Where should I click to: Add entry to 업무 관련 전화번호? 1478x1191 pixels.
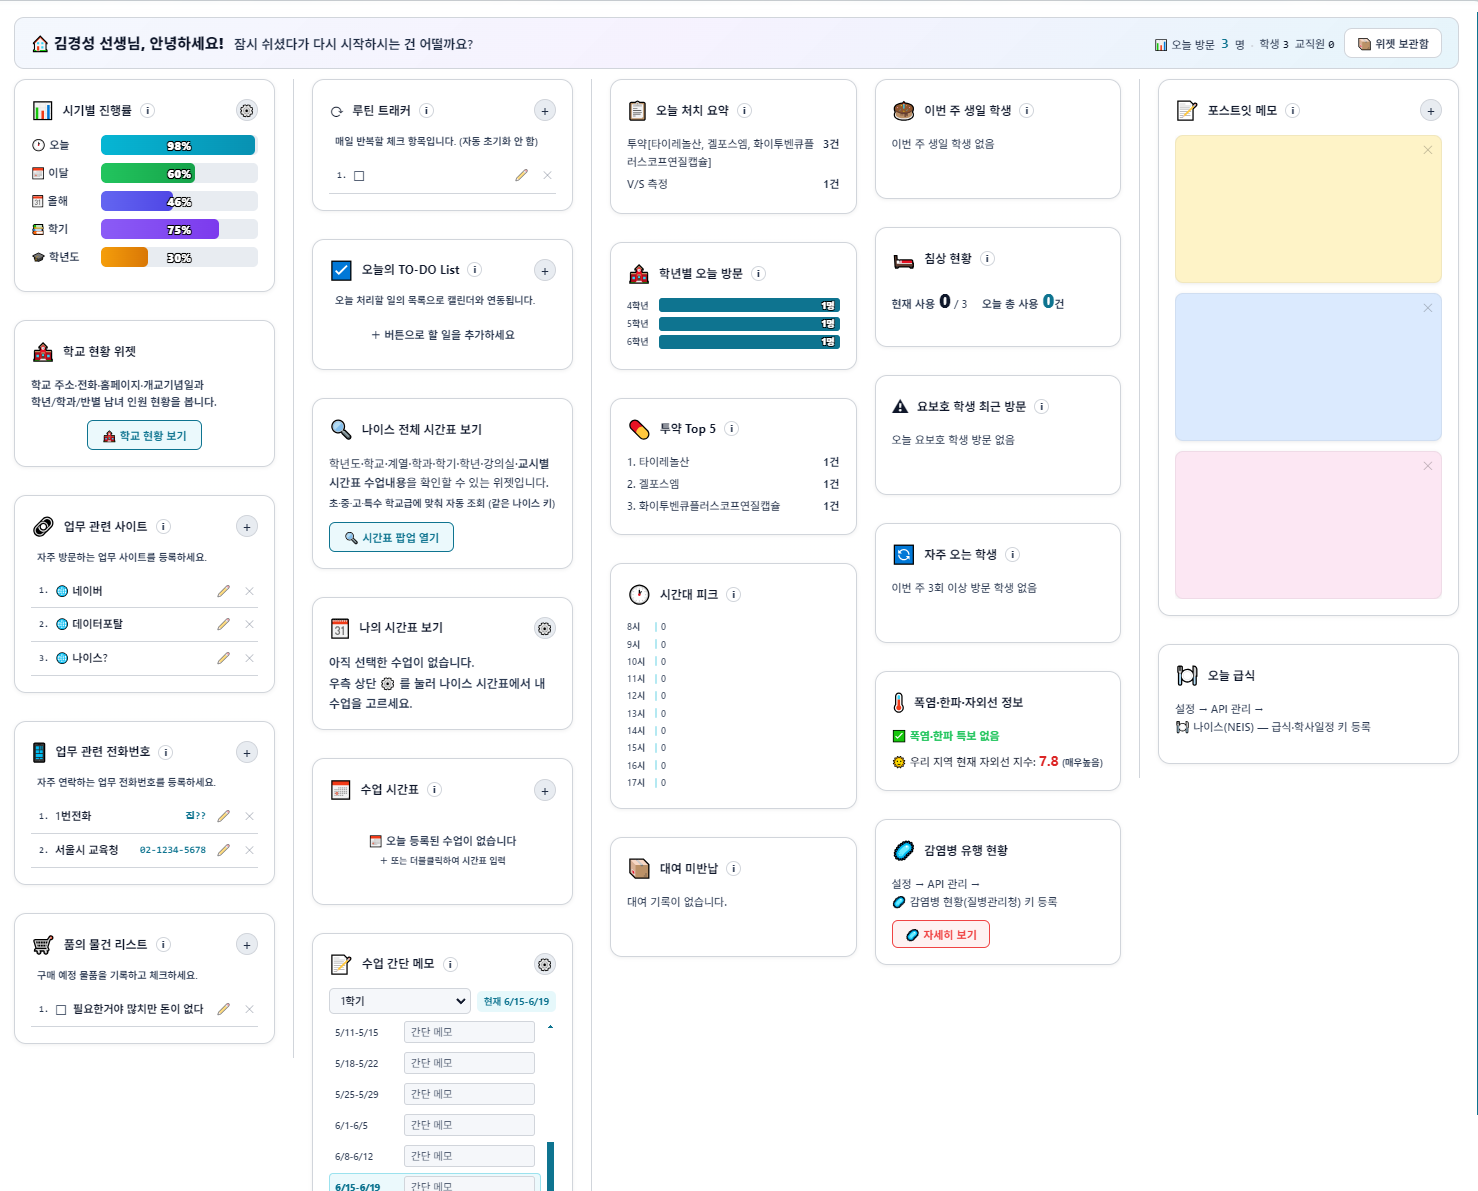coord(247,752)
